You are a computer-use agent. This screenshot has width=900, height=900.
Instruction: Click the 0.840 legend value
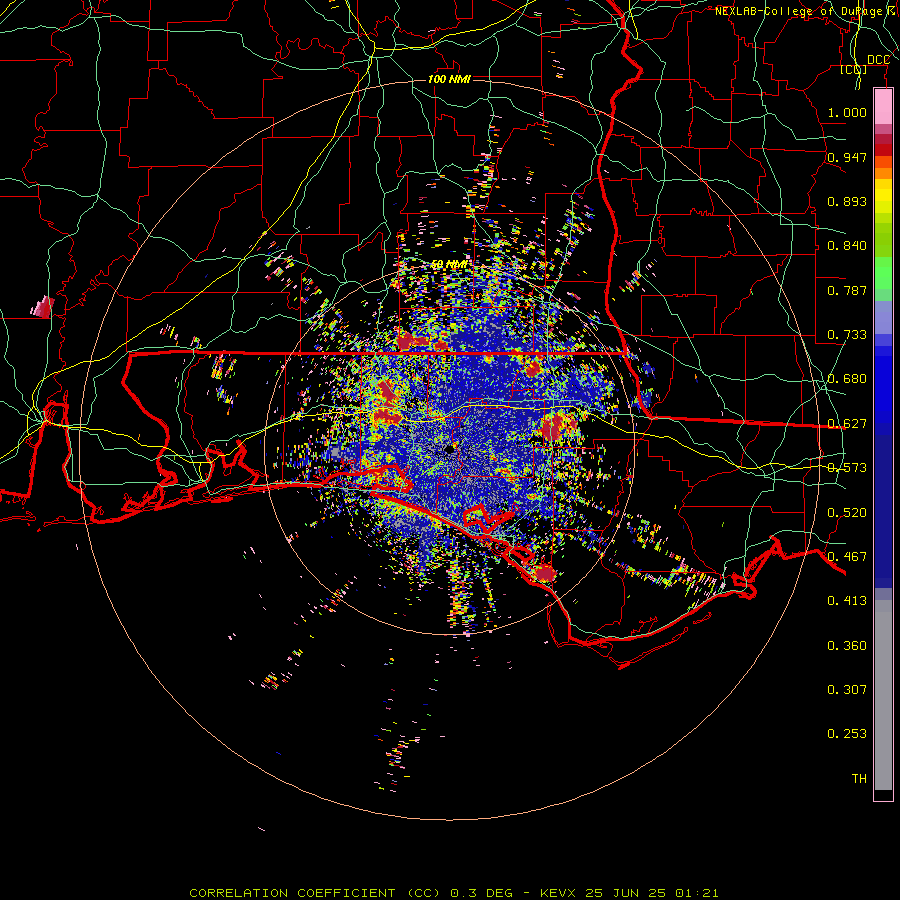tap(847, 246)
